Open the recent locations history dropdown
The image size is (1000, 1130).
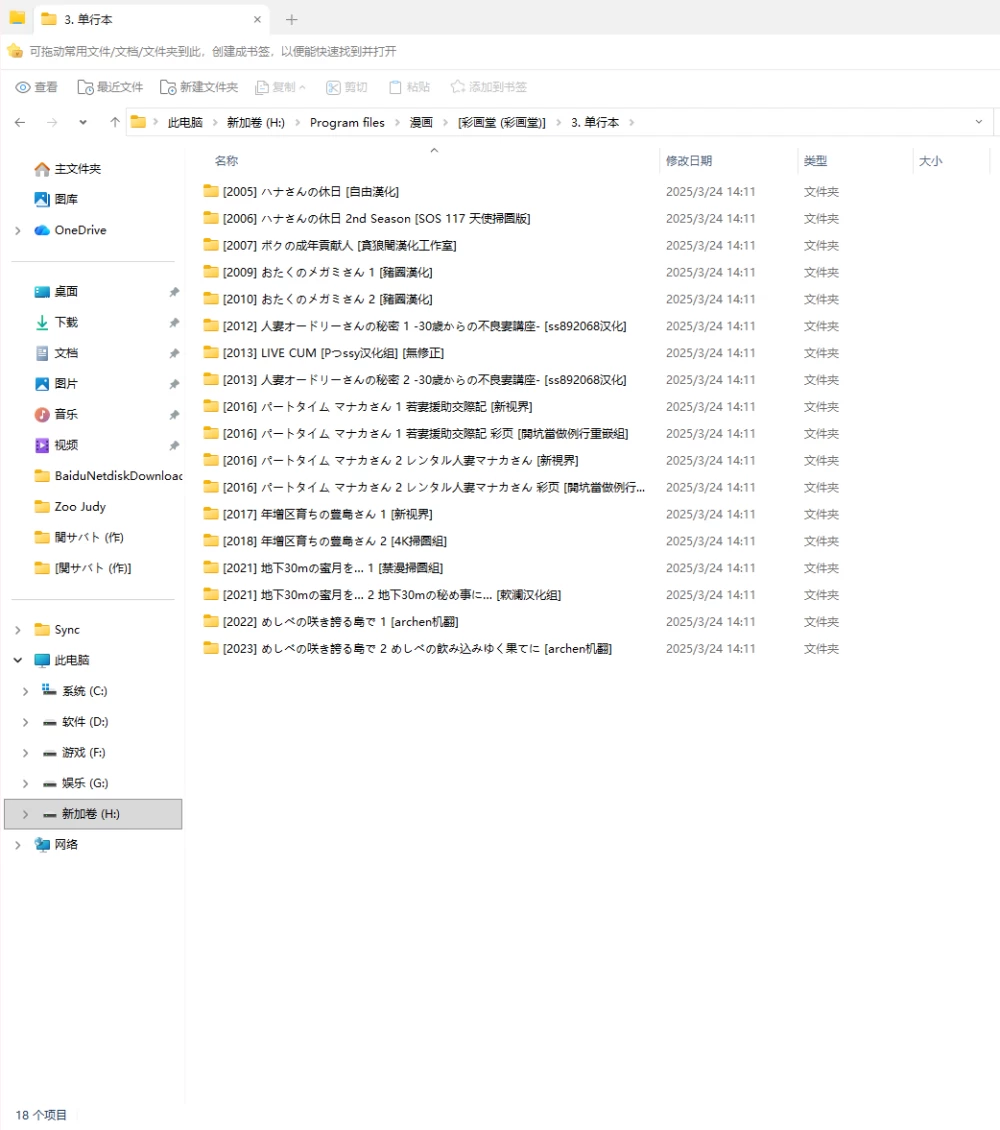83,123
